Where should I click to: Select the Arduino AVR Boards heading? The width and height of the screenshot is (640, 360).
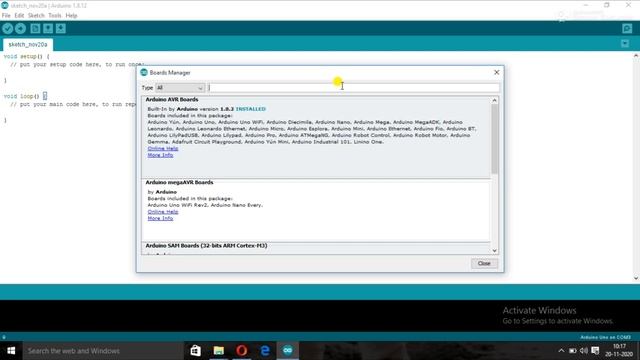(172, 100)
